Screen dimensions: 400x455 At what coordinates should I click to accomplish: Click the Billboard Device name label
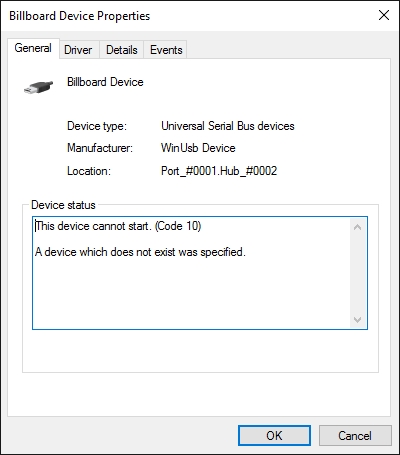(105, 82)
